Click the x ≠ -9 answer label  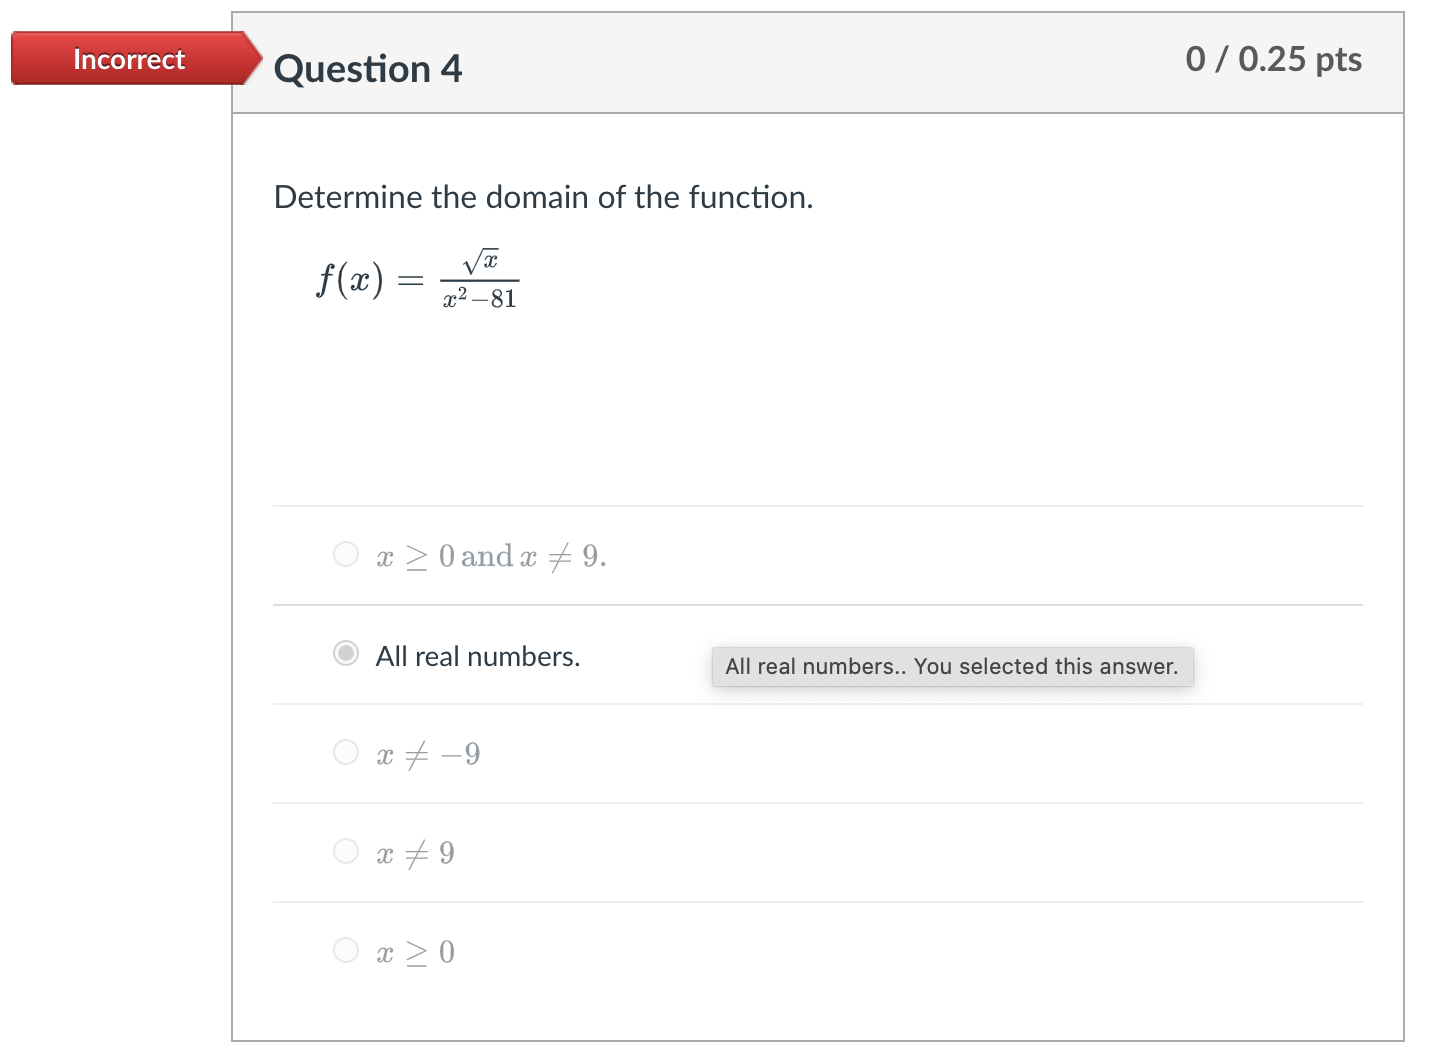click(x=427, y=754)
